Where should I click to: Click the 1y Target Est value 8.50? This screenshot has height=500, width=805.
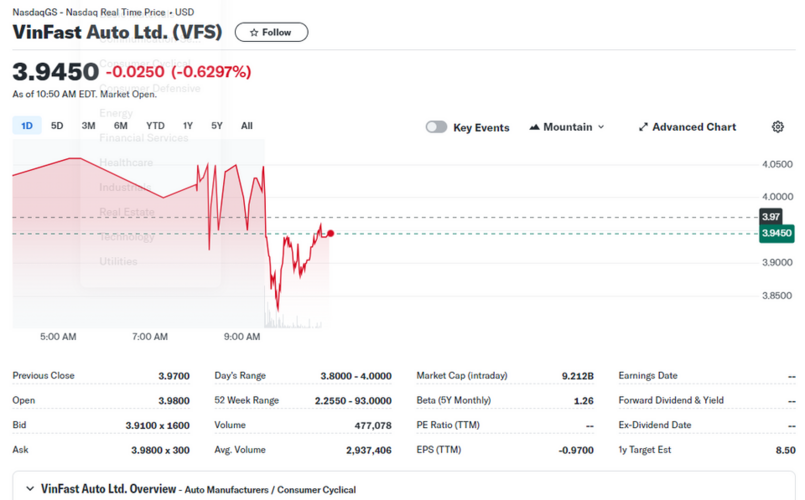pyautogui.click(x=786, y=450)
